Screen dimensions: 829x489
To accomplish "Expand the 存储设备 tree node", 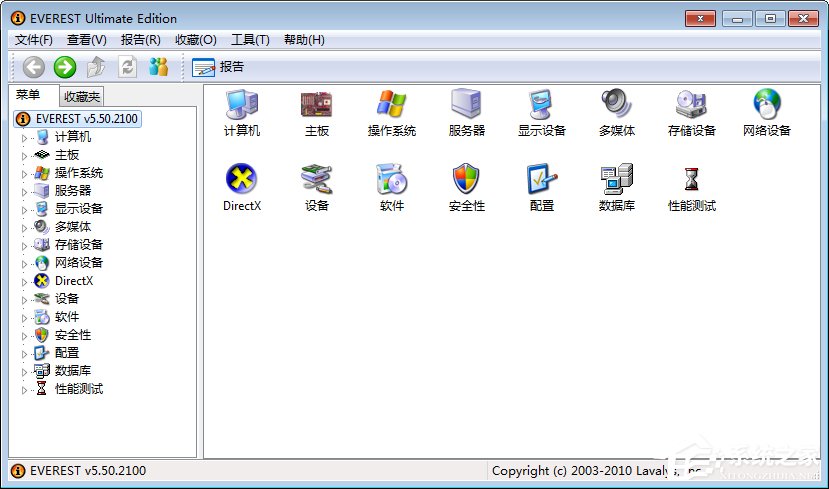I will click(x=25, y=245).
